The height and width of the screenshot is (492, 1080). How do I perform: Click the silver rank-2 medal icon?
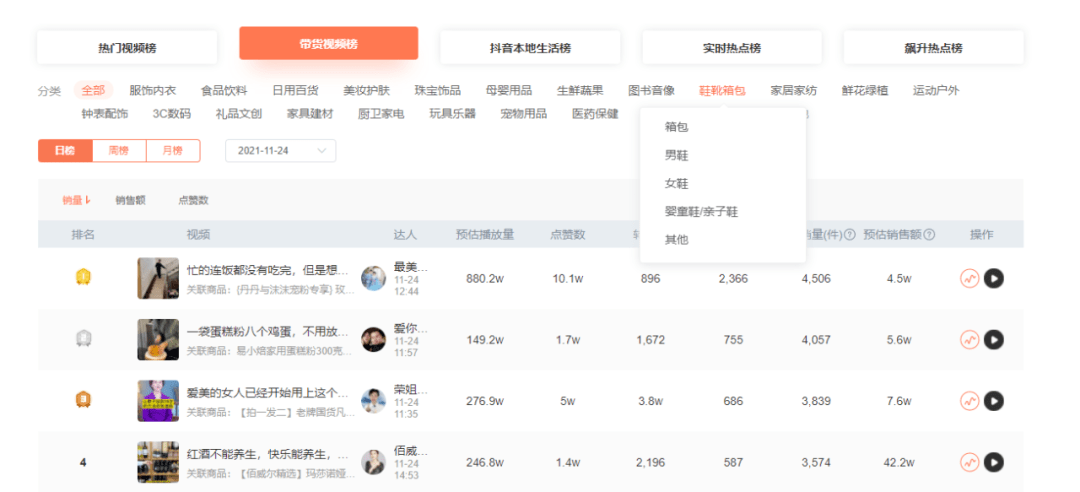[83, 339]
